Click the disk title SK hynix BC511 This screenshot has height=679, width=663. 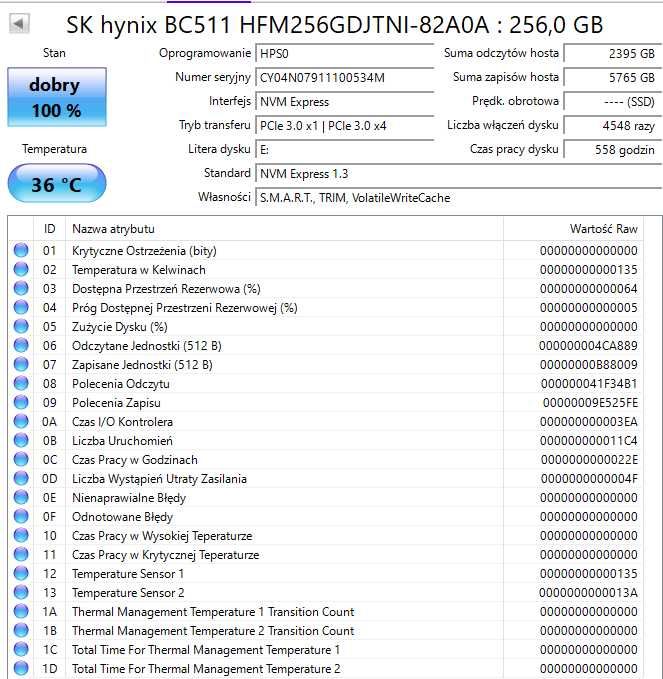point(334,25)
